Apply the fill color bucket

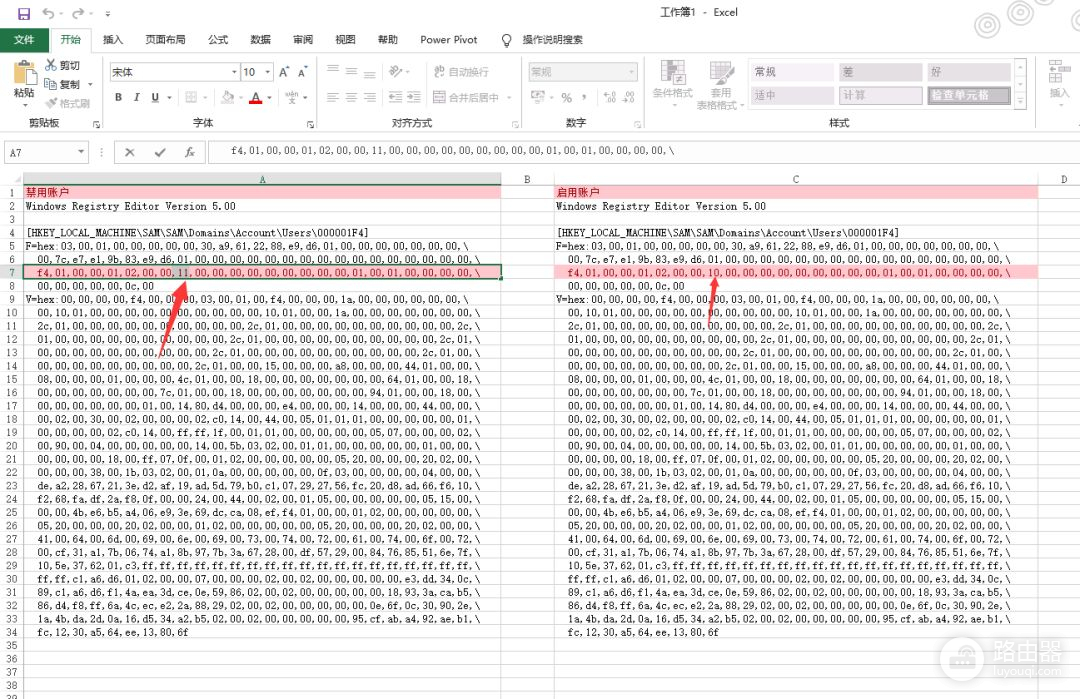(x=227, y=97)
